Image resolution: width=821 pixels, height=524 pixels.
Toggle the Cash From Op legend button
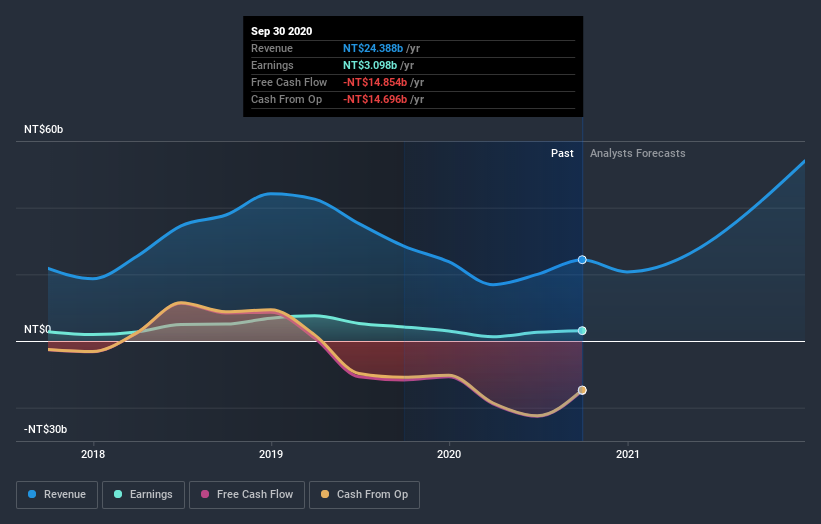(x=364, y=495)
